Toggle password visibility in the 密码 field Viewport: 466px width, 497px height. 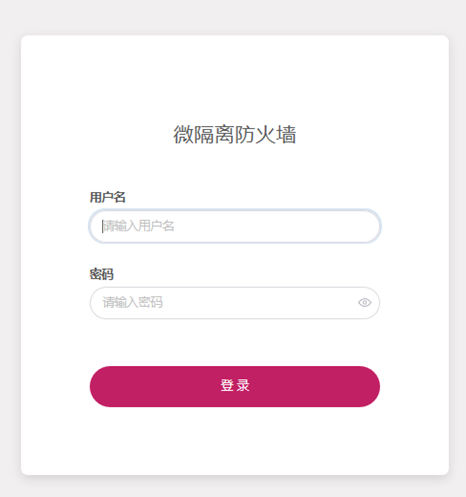[364, 303]
